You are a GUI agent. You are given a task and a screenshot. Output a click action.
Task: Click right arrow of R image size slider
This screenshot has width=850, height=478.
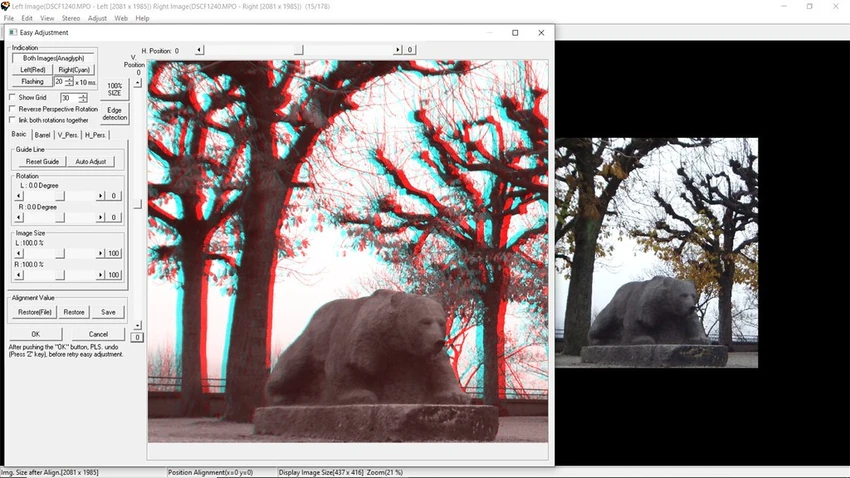(x=100, y=275)
